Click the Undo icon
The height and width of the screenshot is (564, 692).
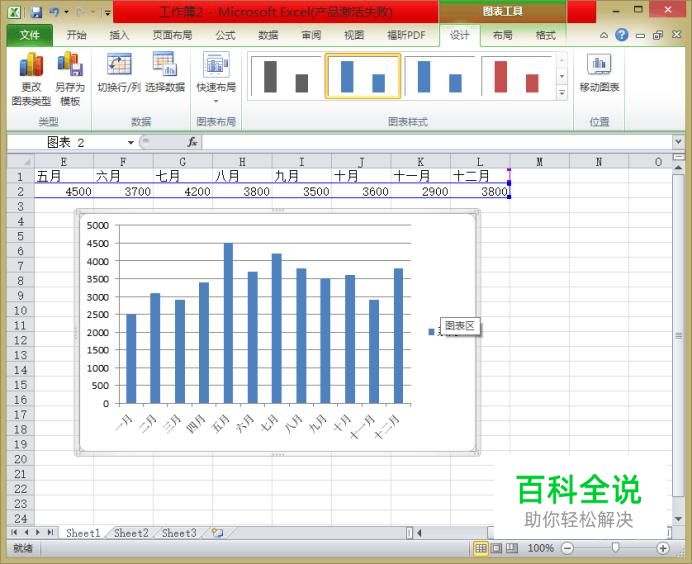coord(54,12)
